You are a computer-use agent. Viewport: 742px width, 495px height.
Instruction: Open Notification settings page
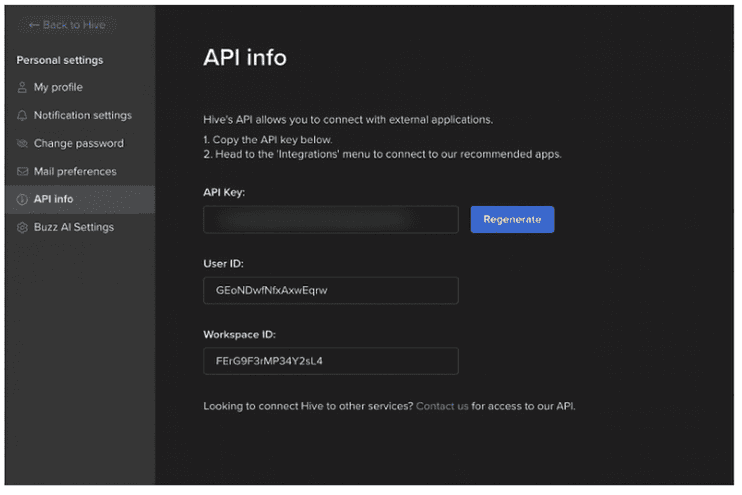click(x=83, y=115)
